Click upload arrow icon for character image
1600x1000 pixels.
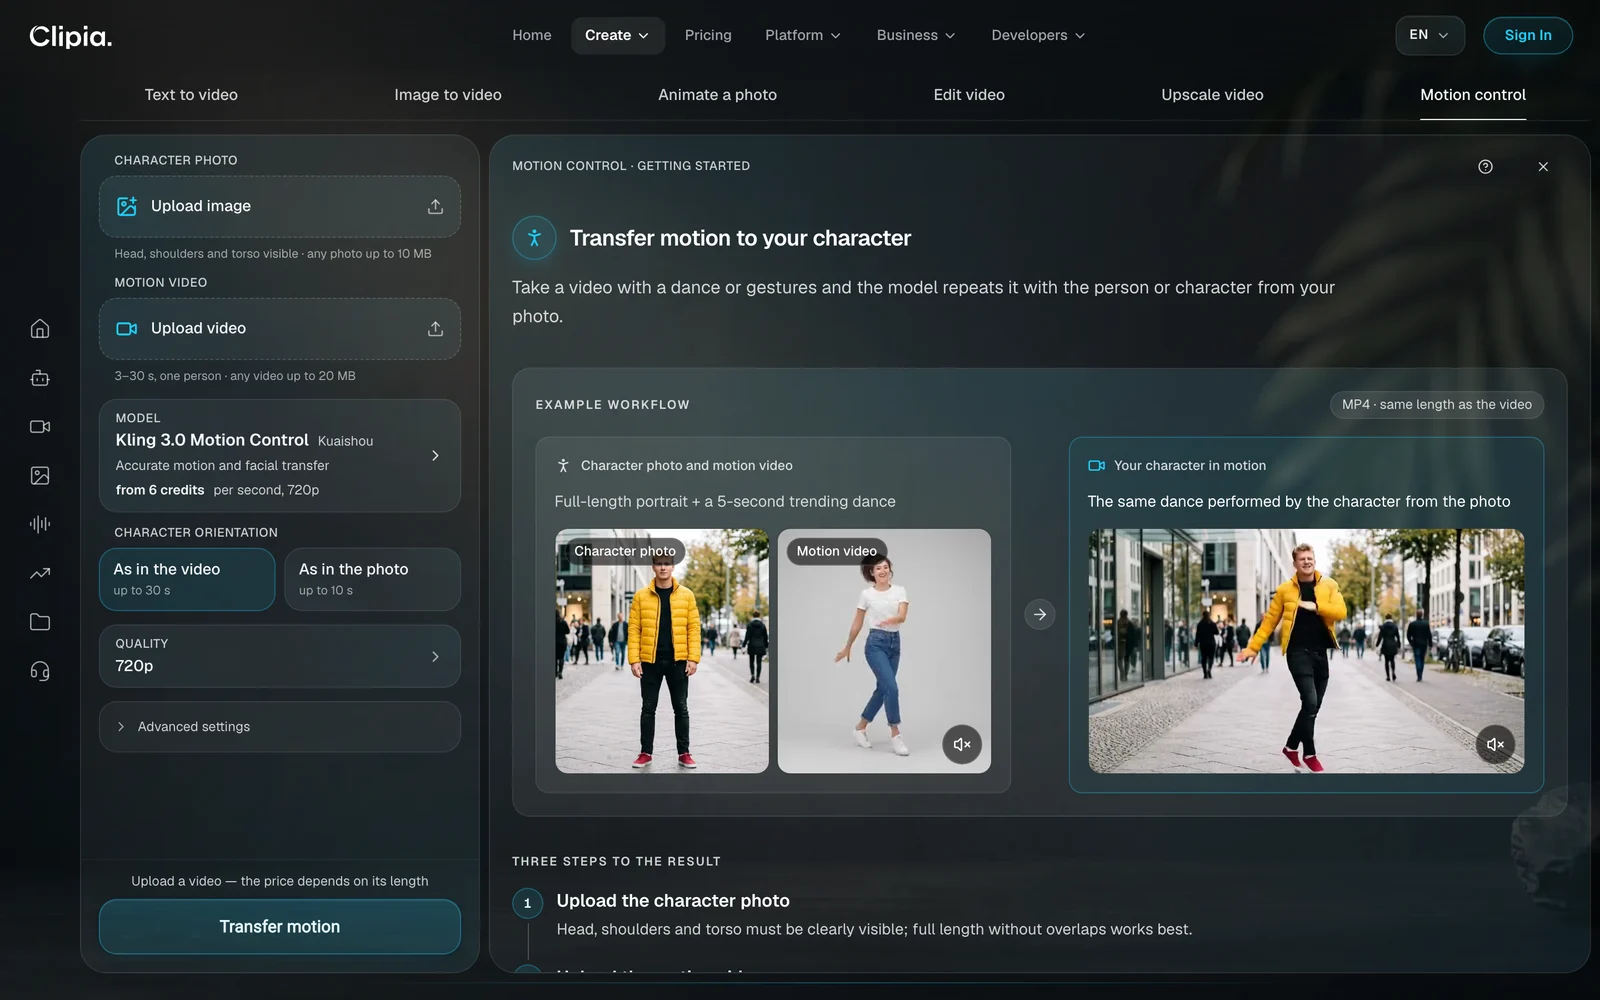point(435,206)
